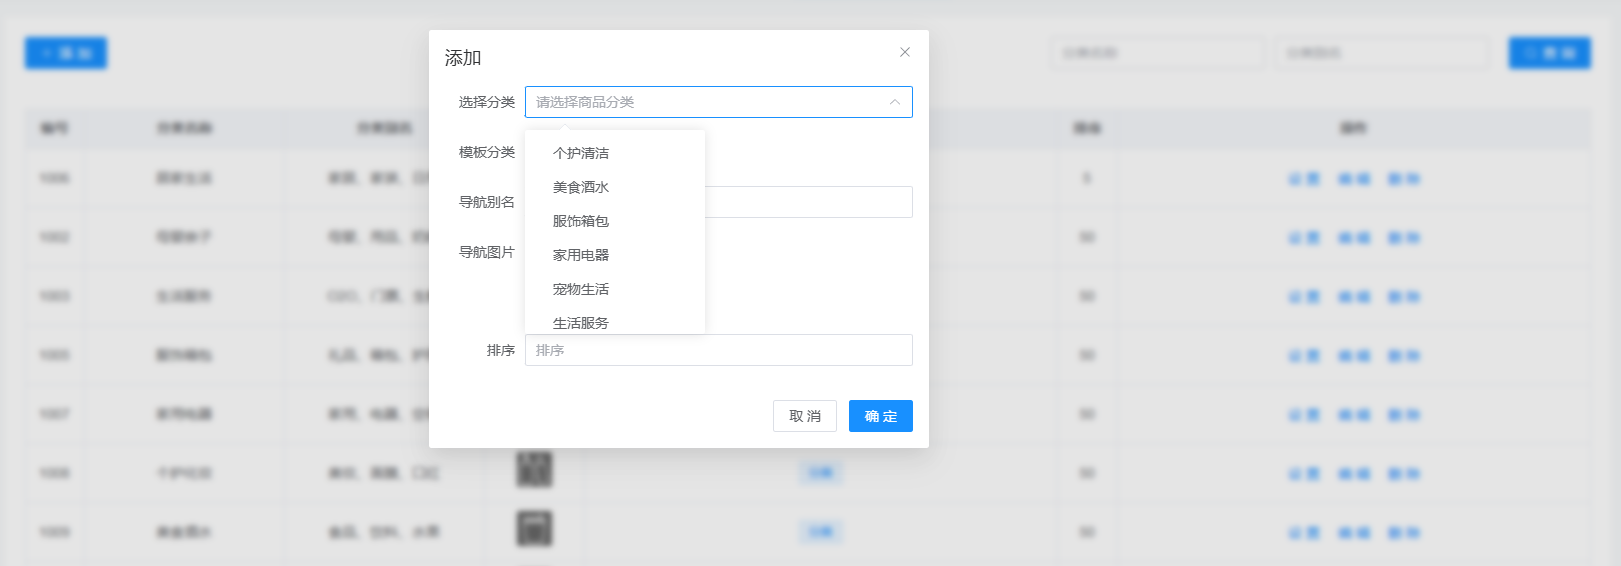1621x566 pixels.
Task: Click the blurred blue add button top-left
Action: click(x=66, y=53)
